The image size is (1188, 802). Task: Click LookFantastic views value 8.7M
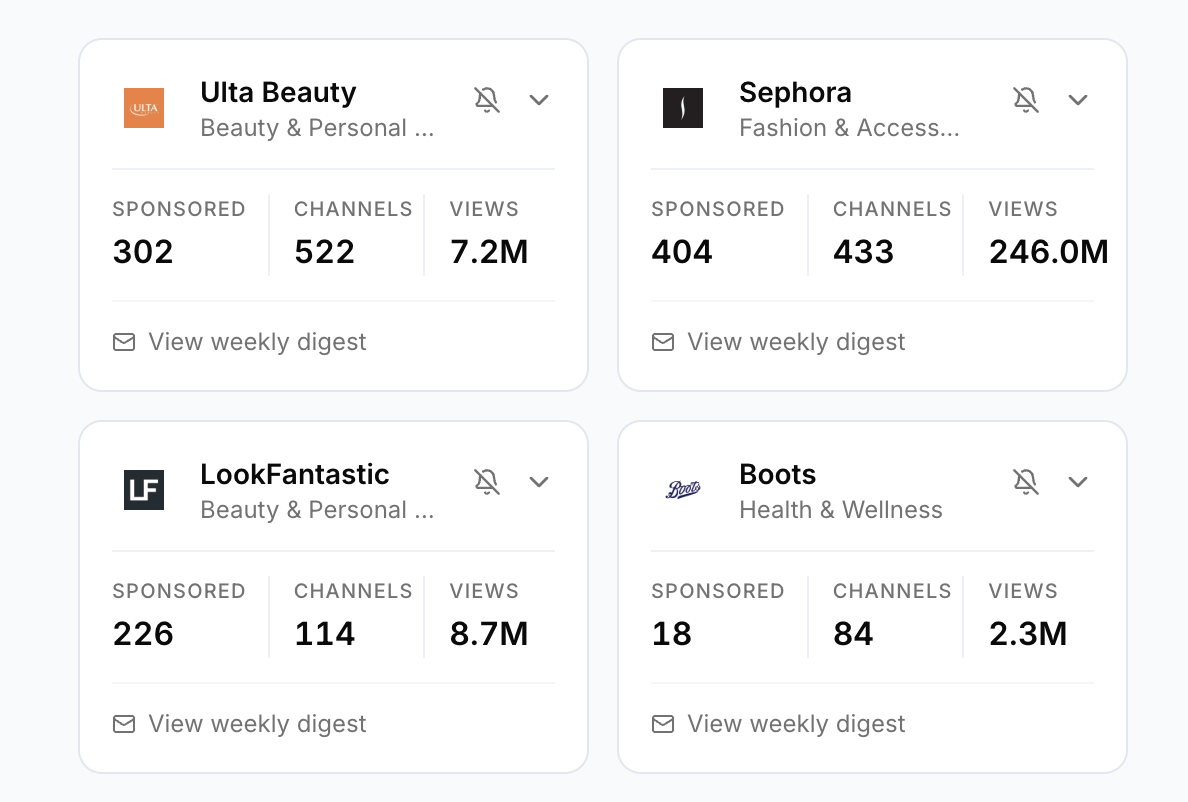click(x=489, y=633)
